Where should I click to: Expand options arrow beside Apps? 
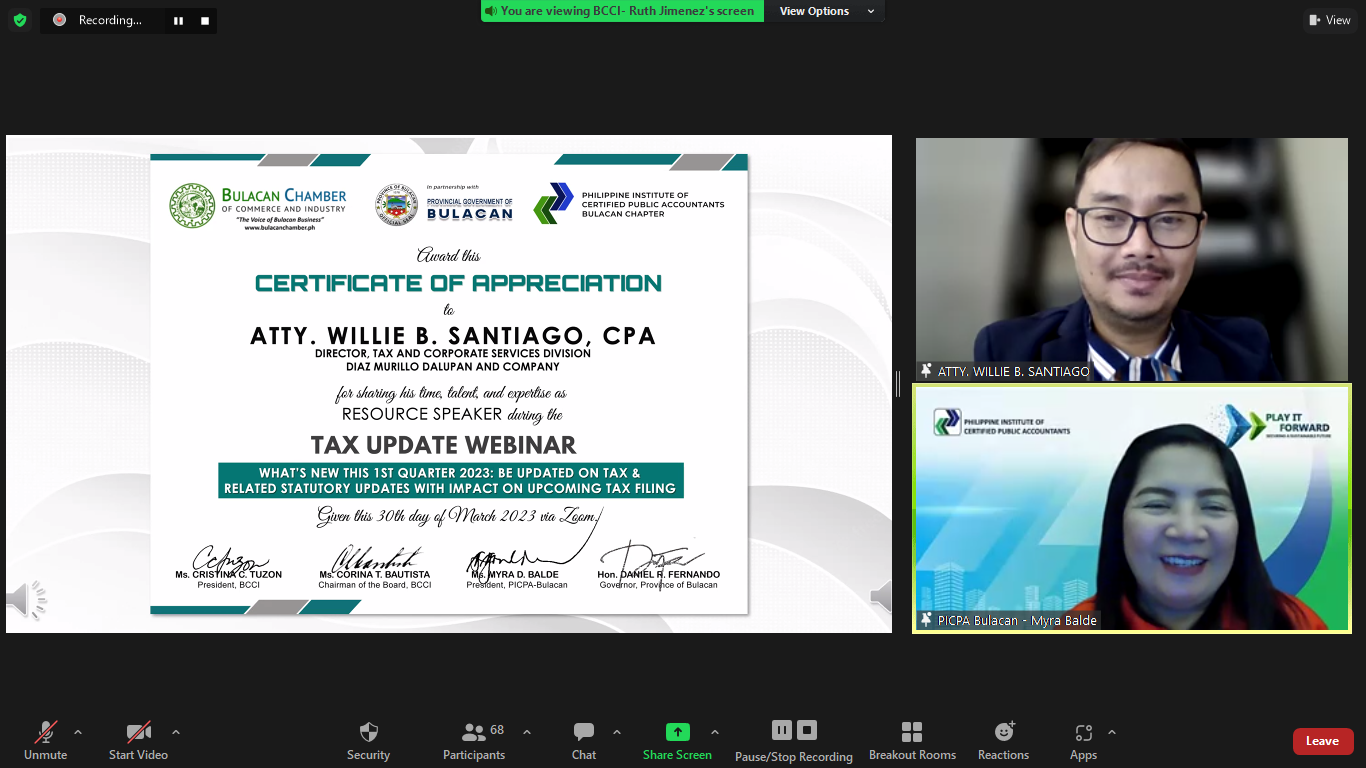tap(1112, 732)
